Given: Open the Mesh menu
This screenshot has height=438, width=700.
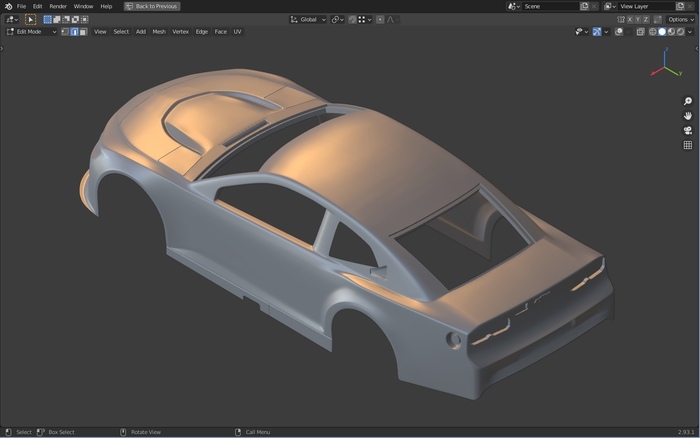Looking at the screenshot, I should pos(159,32).
